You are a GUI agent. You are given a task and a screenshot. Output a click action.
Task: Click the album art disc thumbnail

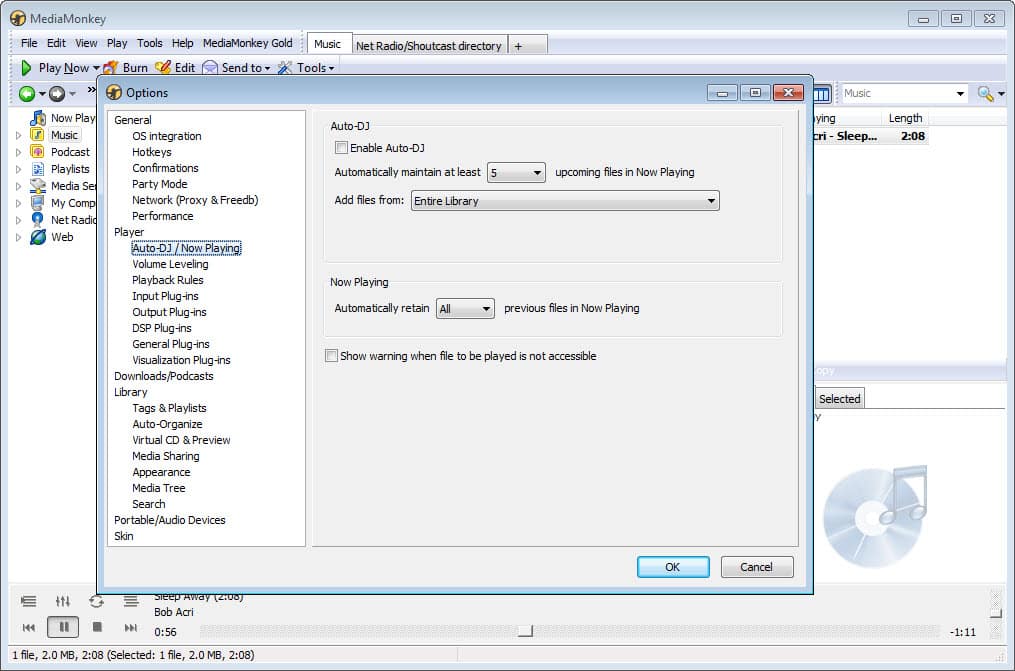coord(875,517)
